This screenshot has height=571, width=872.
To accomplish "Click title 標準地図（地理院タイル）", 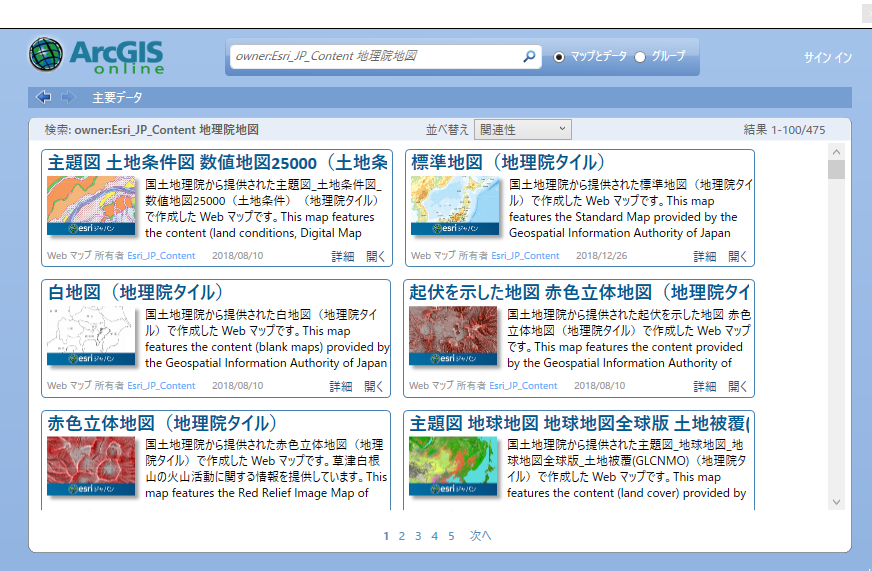I will click(x=508, y=162).
